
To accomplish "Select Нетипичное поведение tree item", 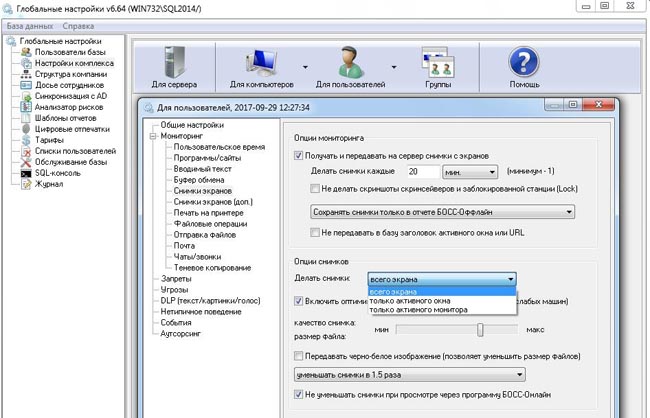I will tap(201, 312).
